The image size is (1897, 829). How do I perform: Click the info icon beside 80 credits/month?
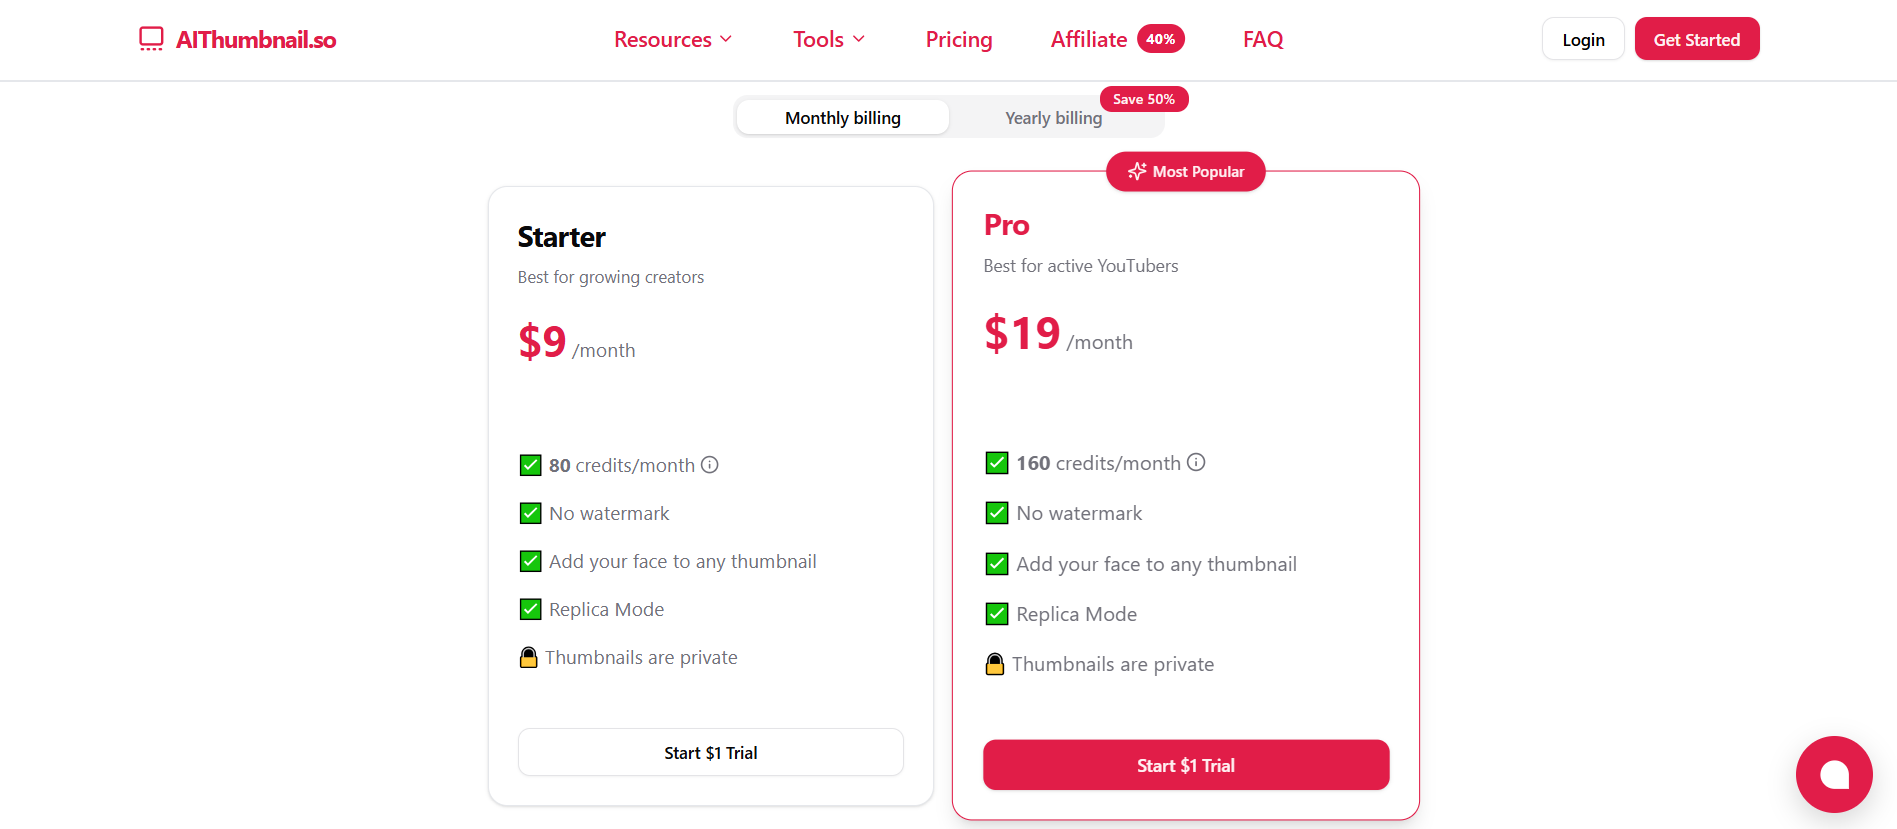pyautogui.click(x=709, y=464)
